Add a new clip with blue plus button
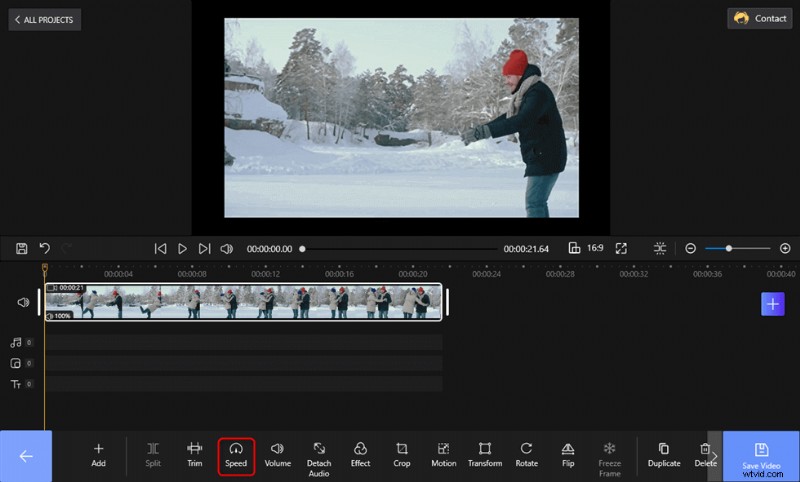 [772, 304]
